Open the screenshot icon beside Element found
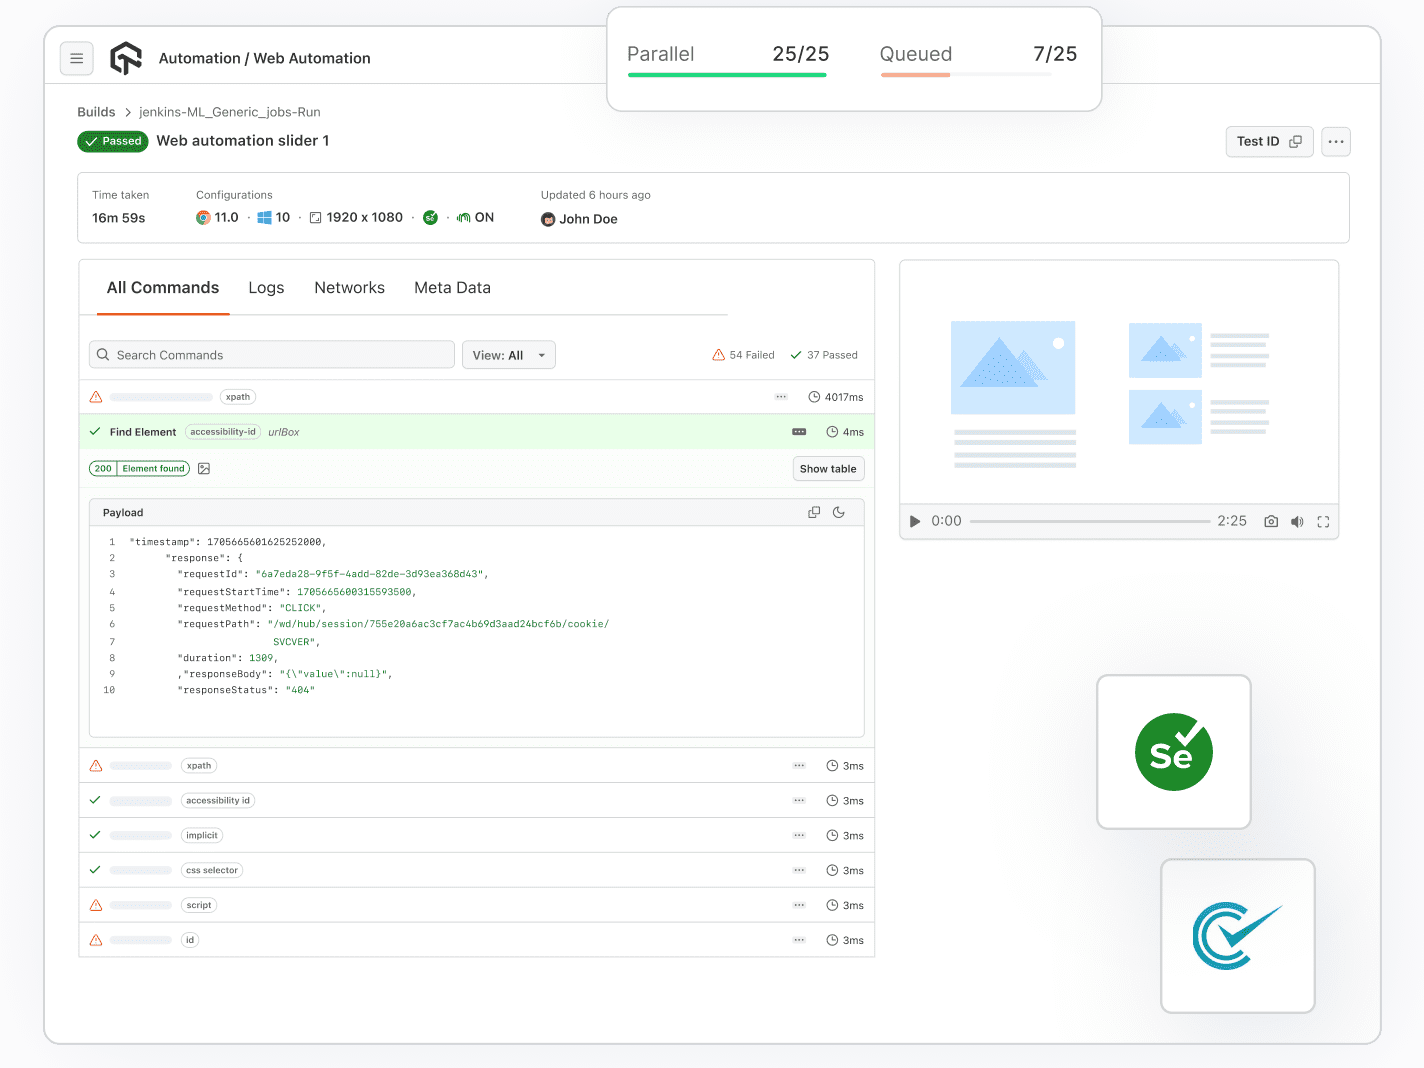 (x=204, y=468)
